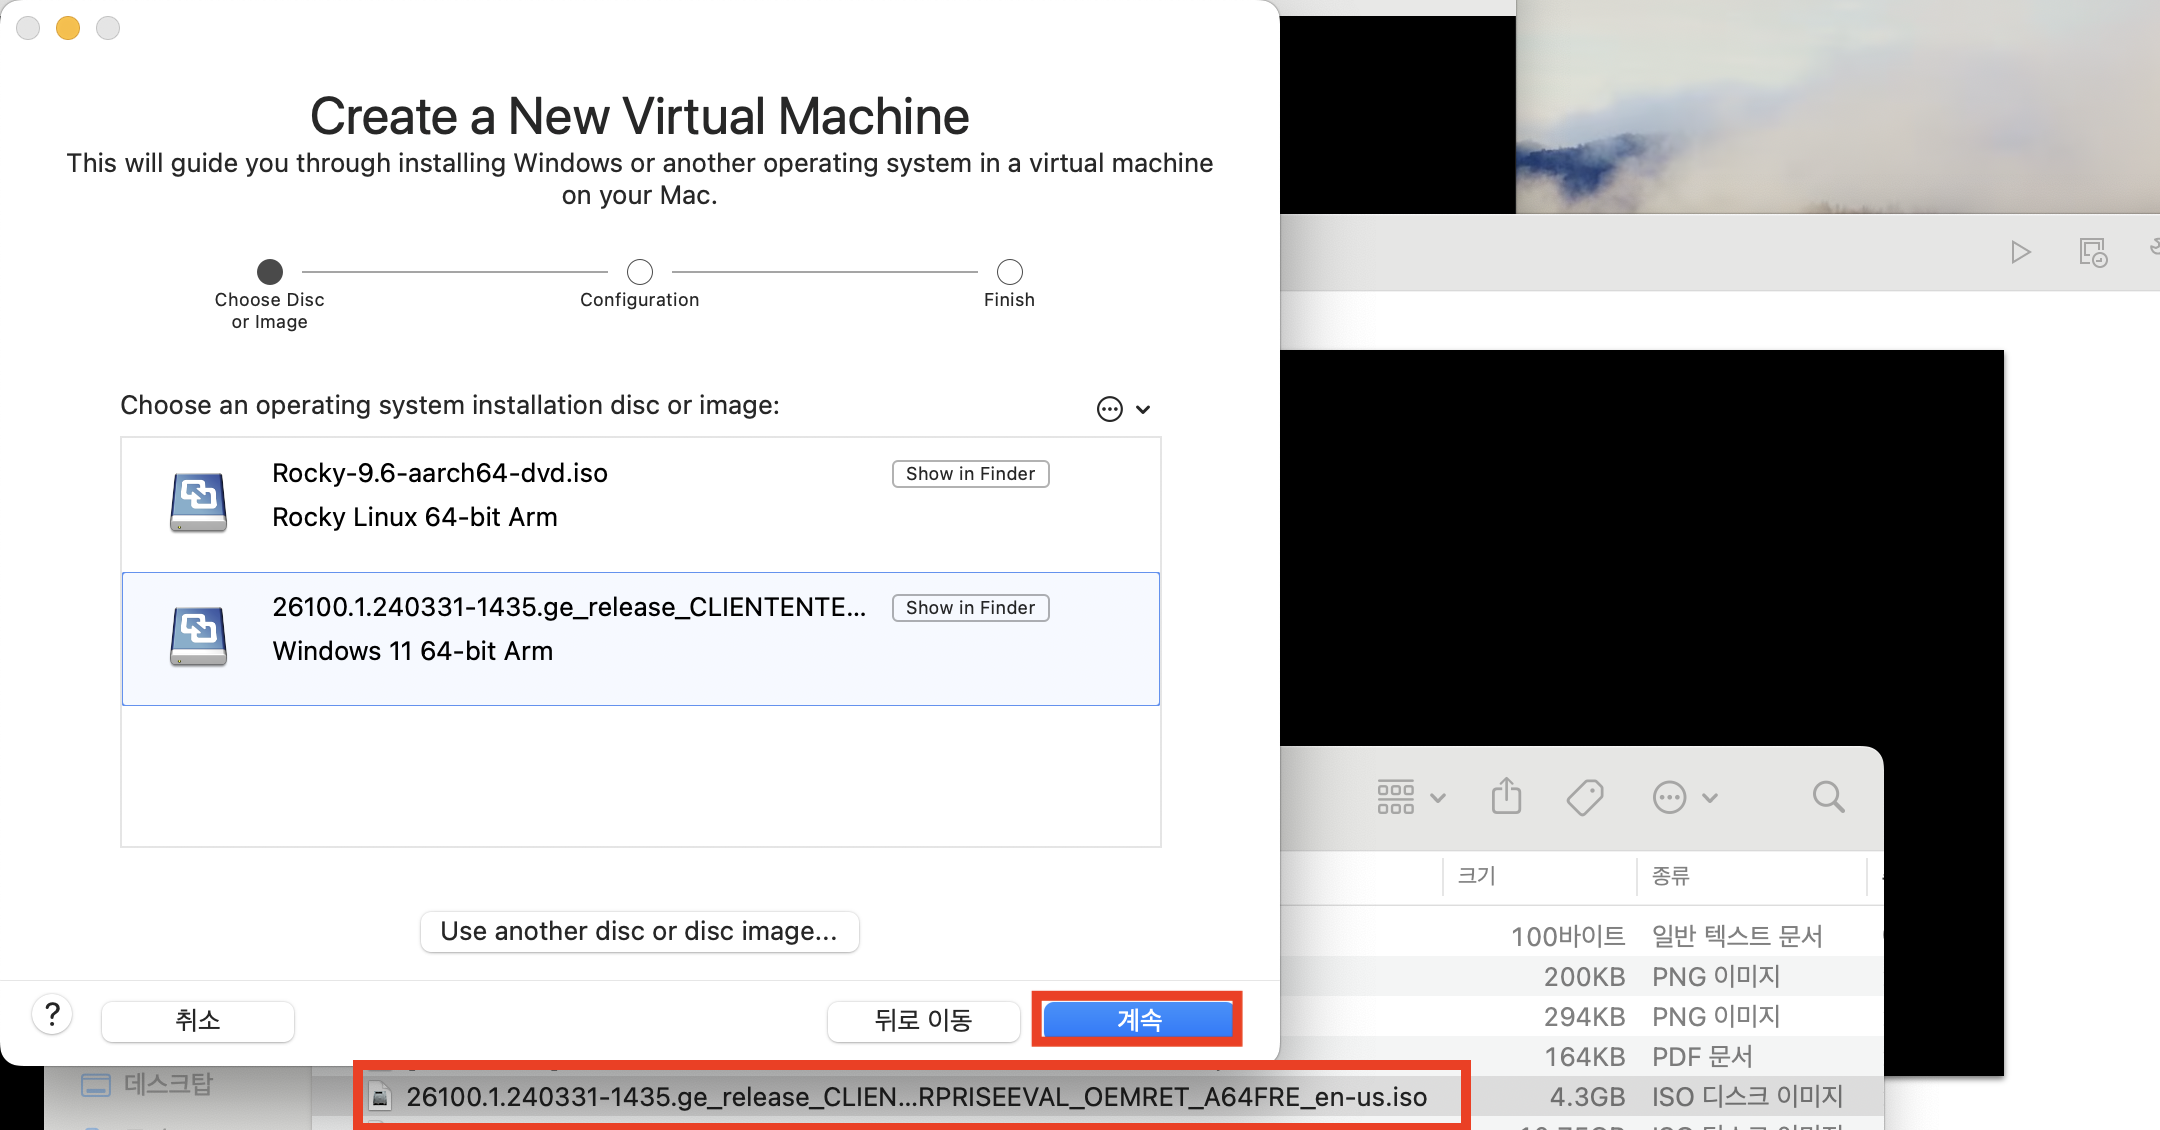Select the Choose Disc or Image step
This screenshot has width=2160, height=1130.
pos(270,272)
